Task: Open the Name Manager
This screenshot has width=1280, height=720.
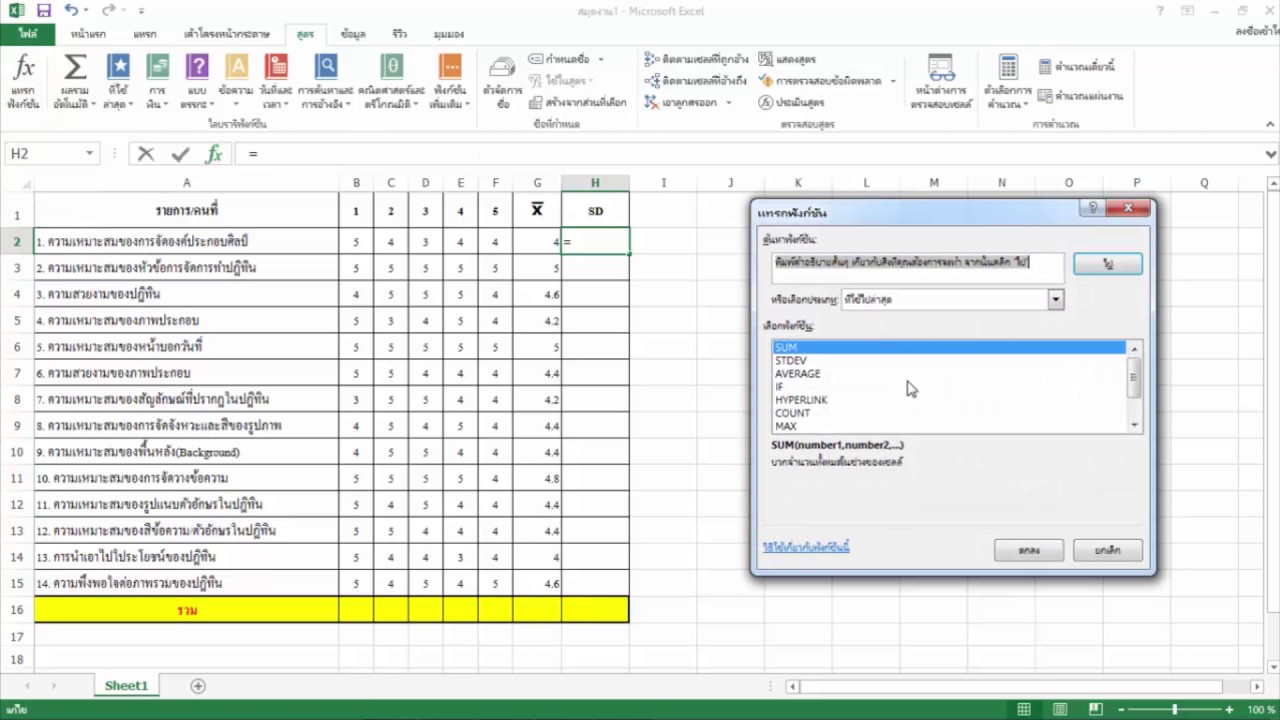Action: (501, 82)
